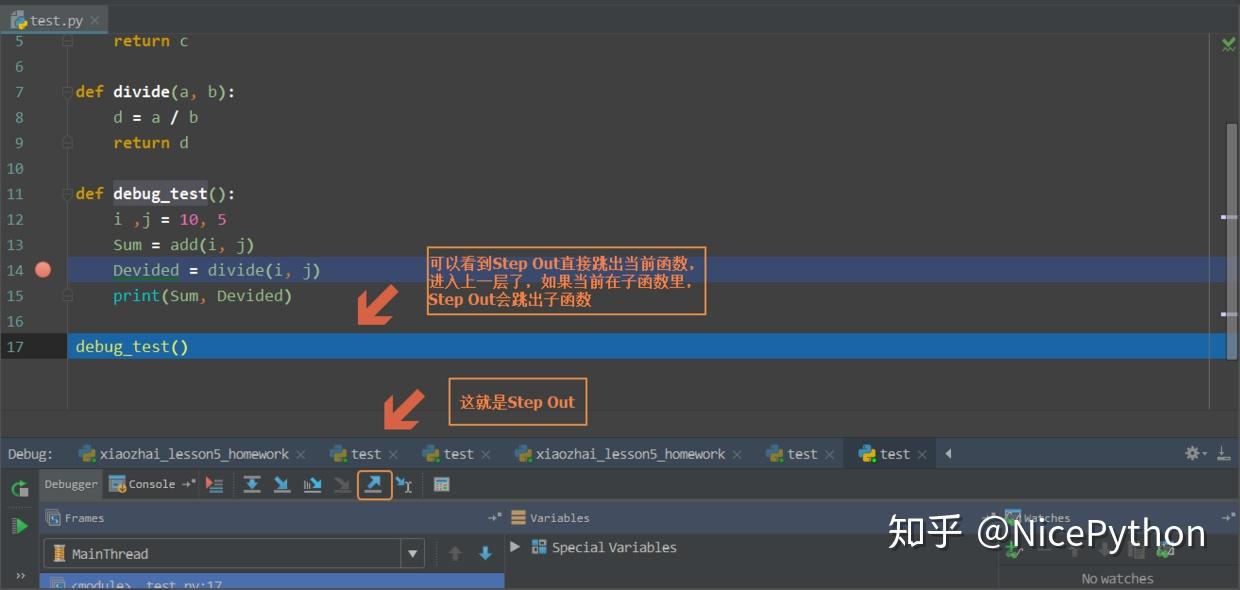Expand the Special Variables node
The image size is (1240, 590).
point(515,547)
